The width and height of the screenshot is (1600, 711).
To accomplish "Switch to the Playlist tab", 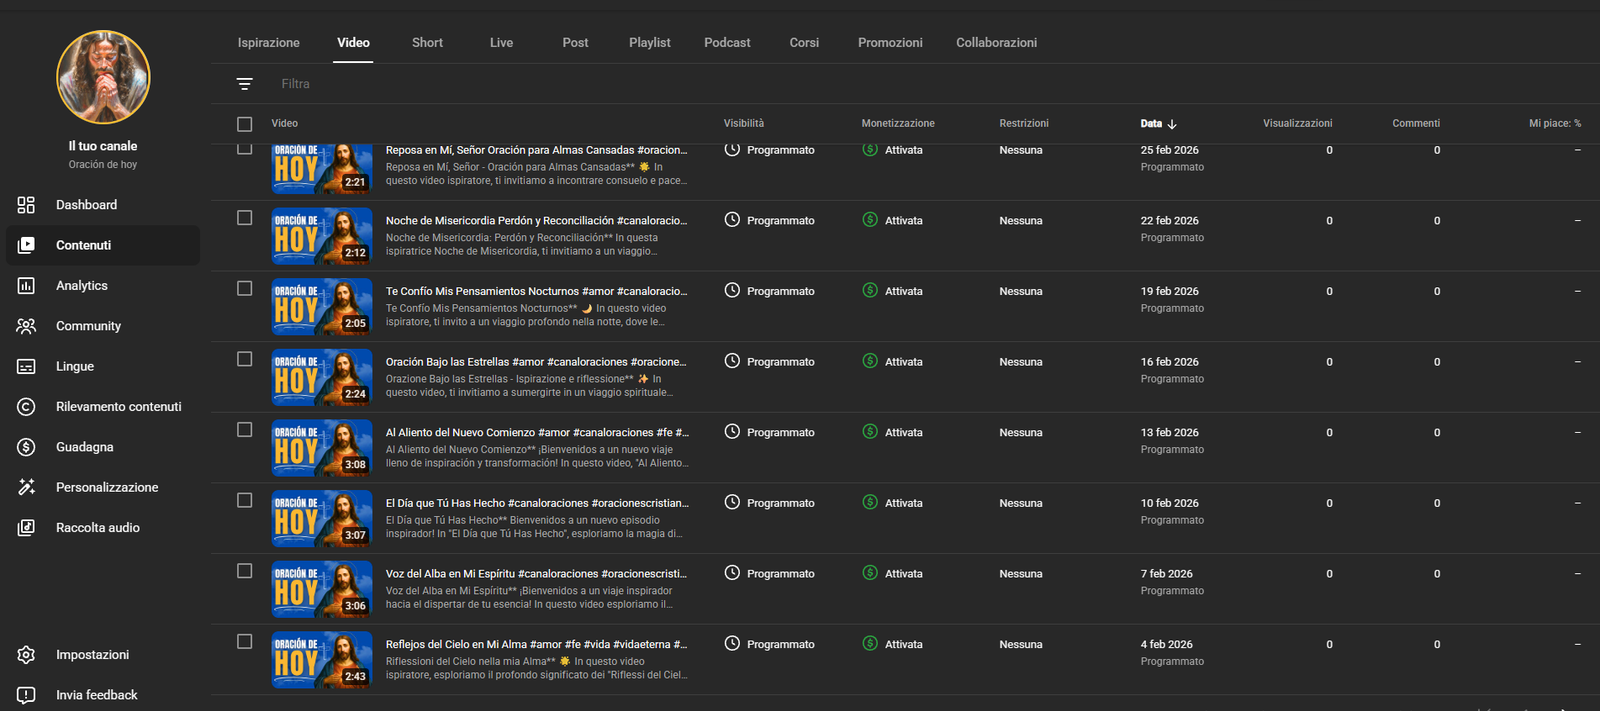I will pos(649,43).
